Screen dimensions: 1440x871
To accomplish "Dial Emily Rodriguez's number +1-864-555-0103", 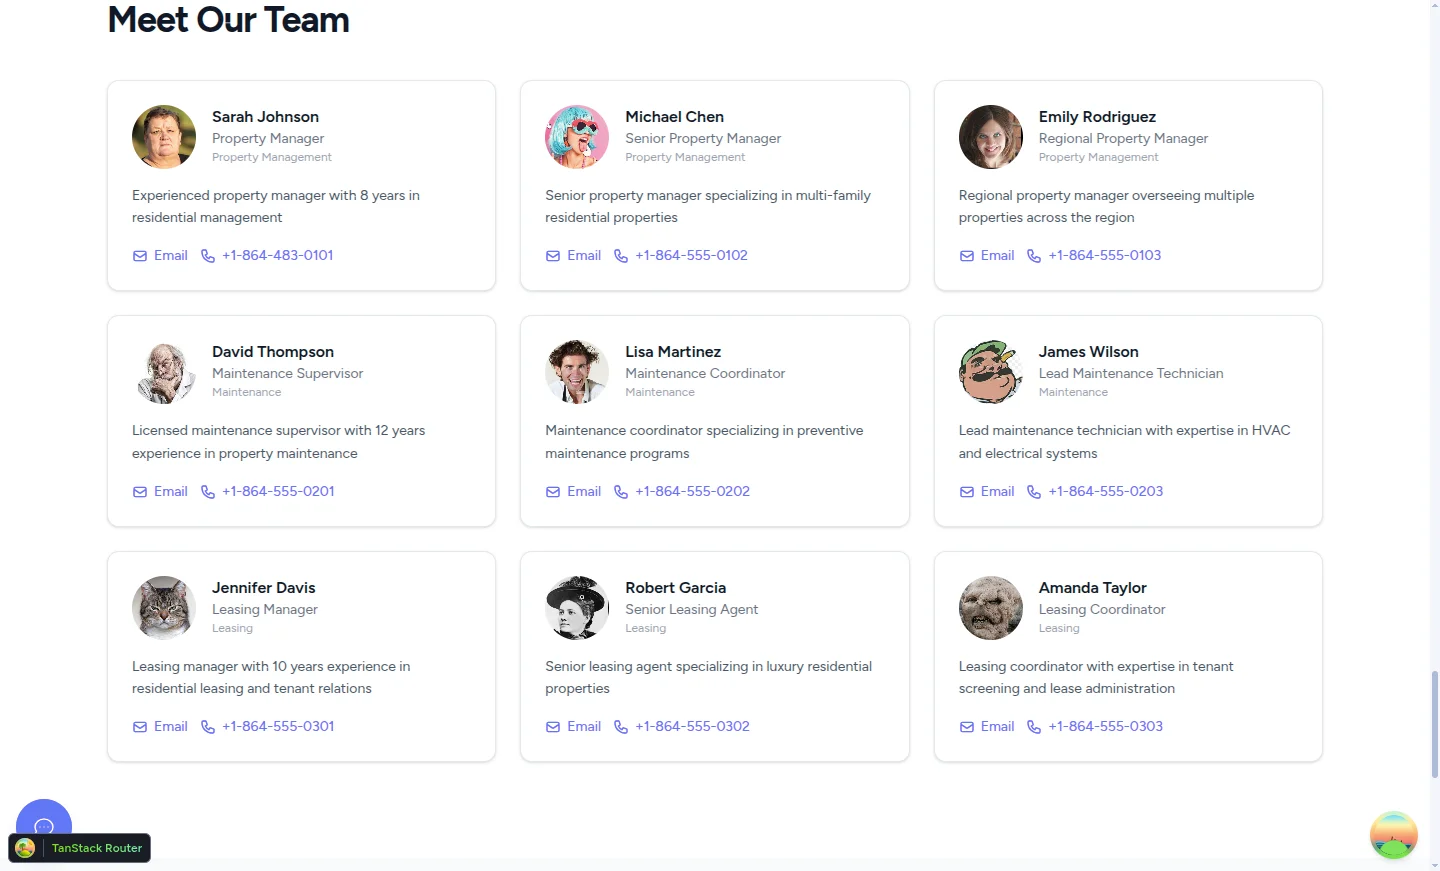I will tap(1094, 256).
